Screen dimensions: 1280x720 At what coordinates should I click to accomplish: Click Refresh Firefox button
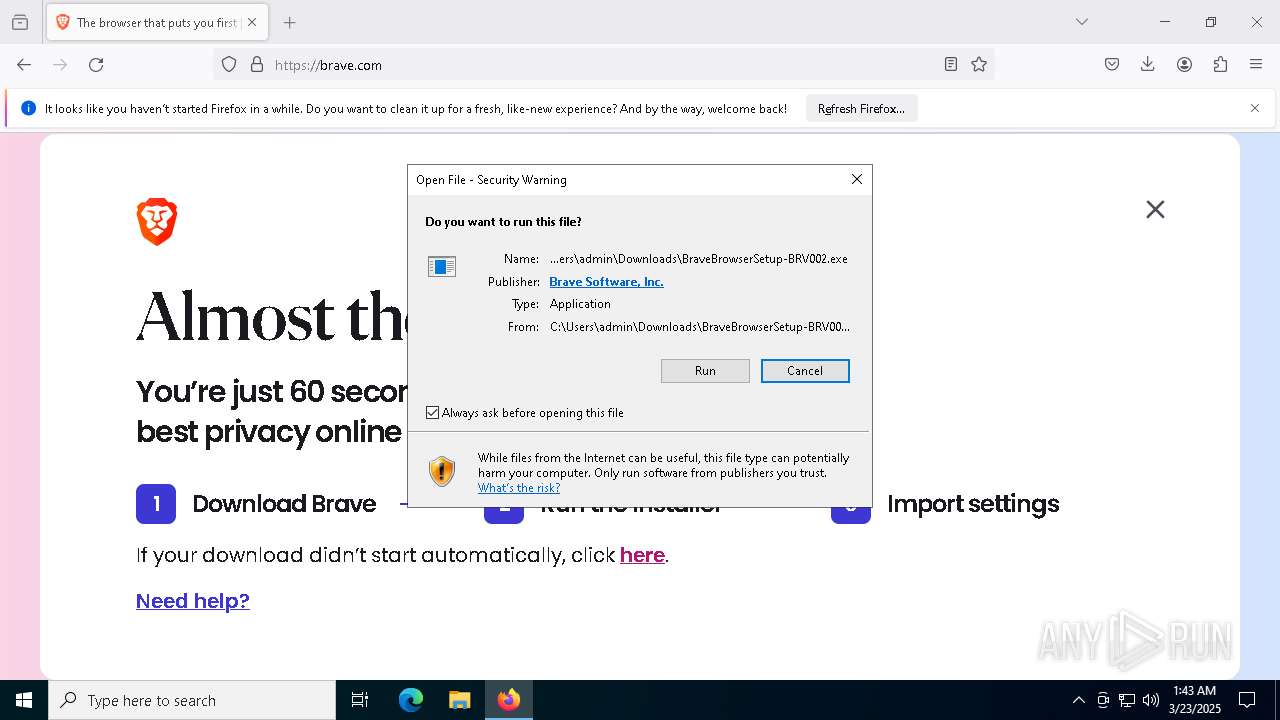pos(861,108)
